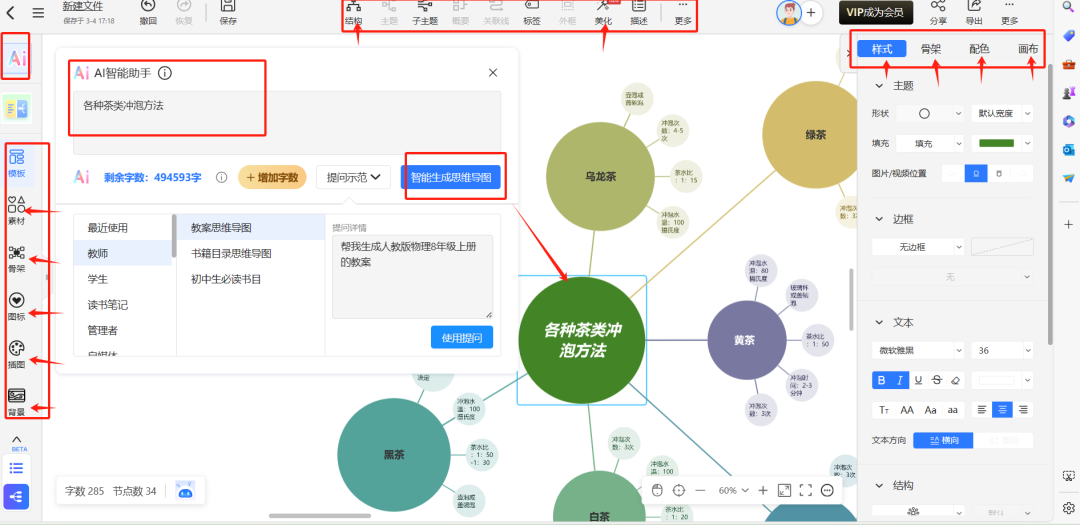This screenshot has width=1080, height=525.
Task: Switch to the 配色 tab
Action: click(979, 49)
